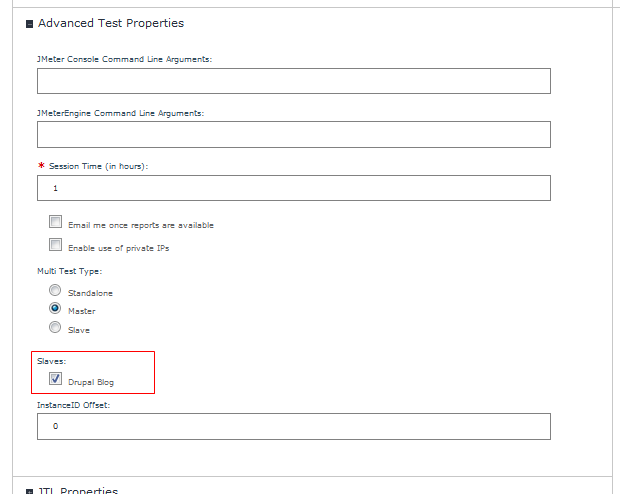Viewport: 620px width, 494px height.
Task: Click the Standalone option label
Action: (x=90, y=293)
